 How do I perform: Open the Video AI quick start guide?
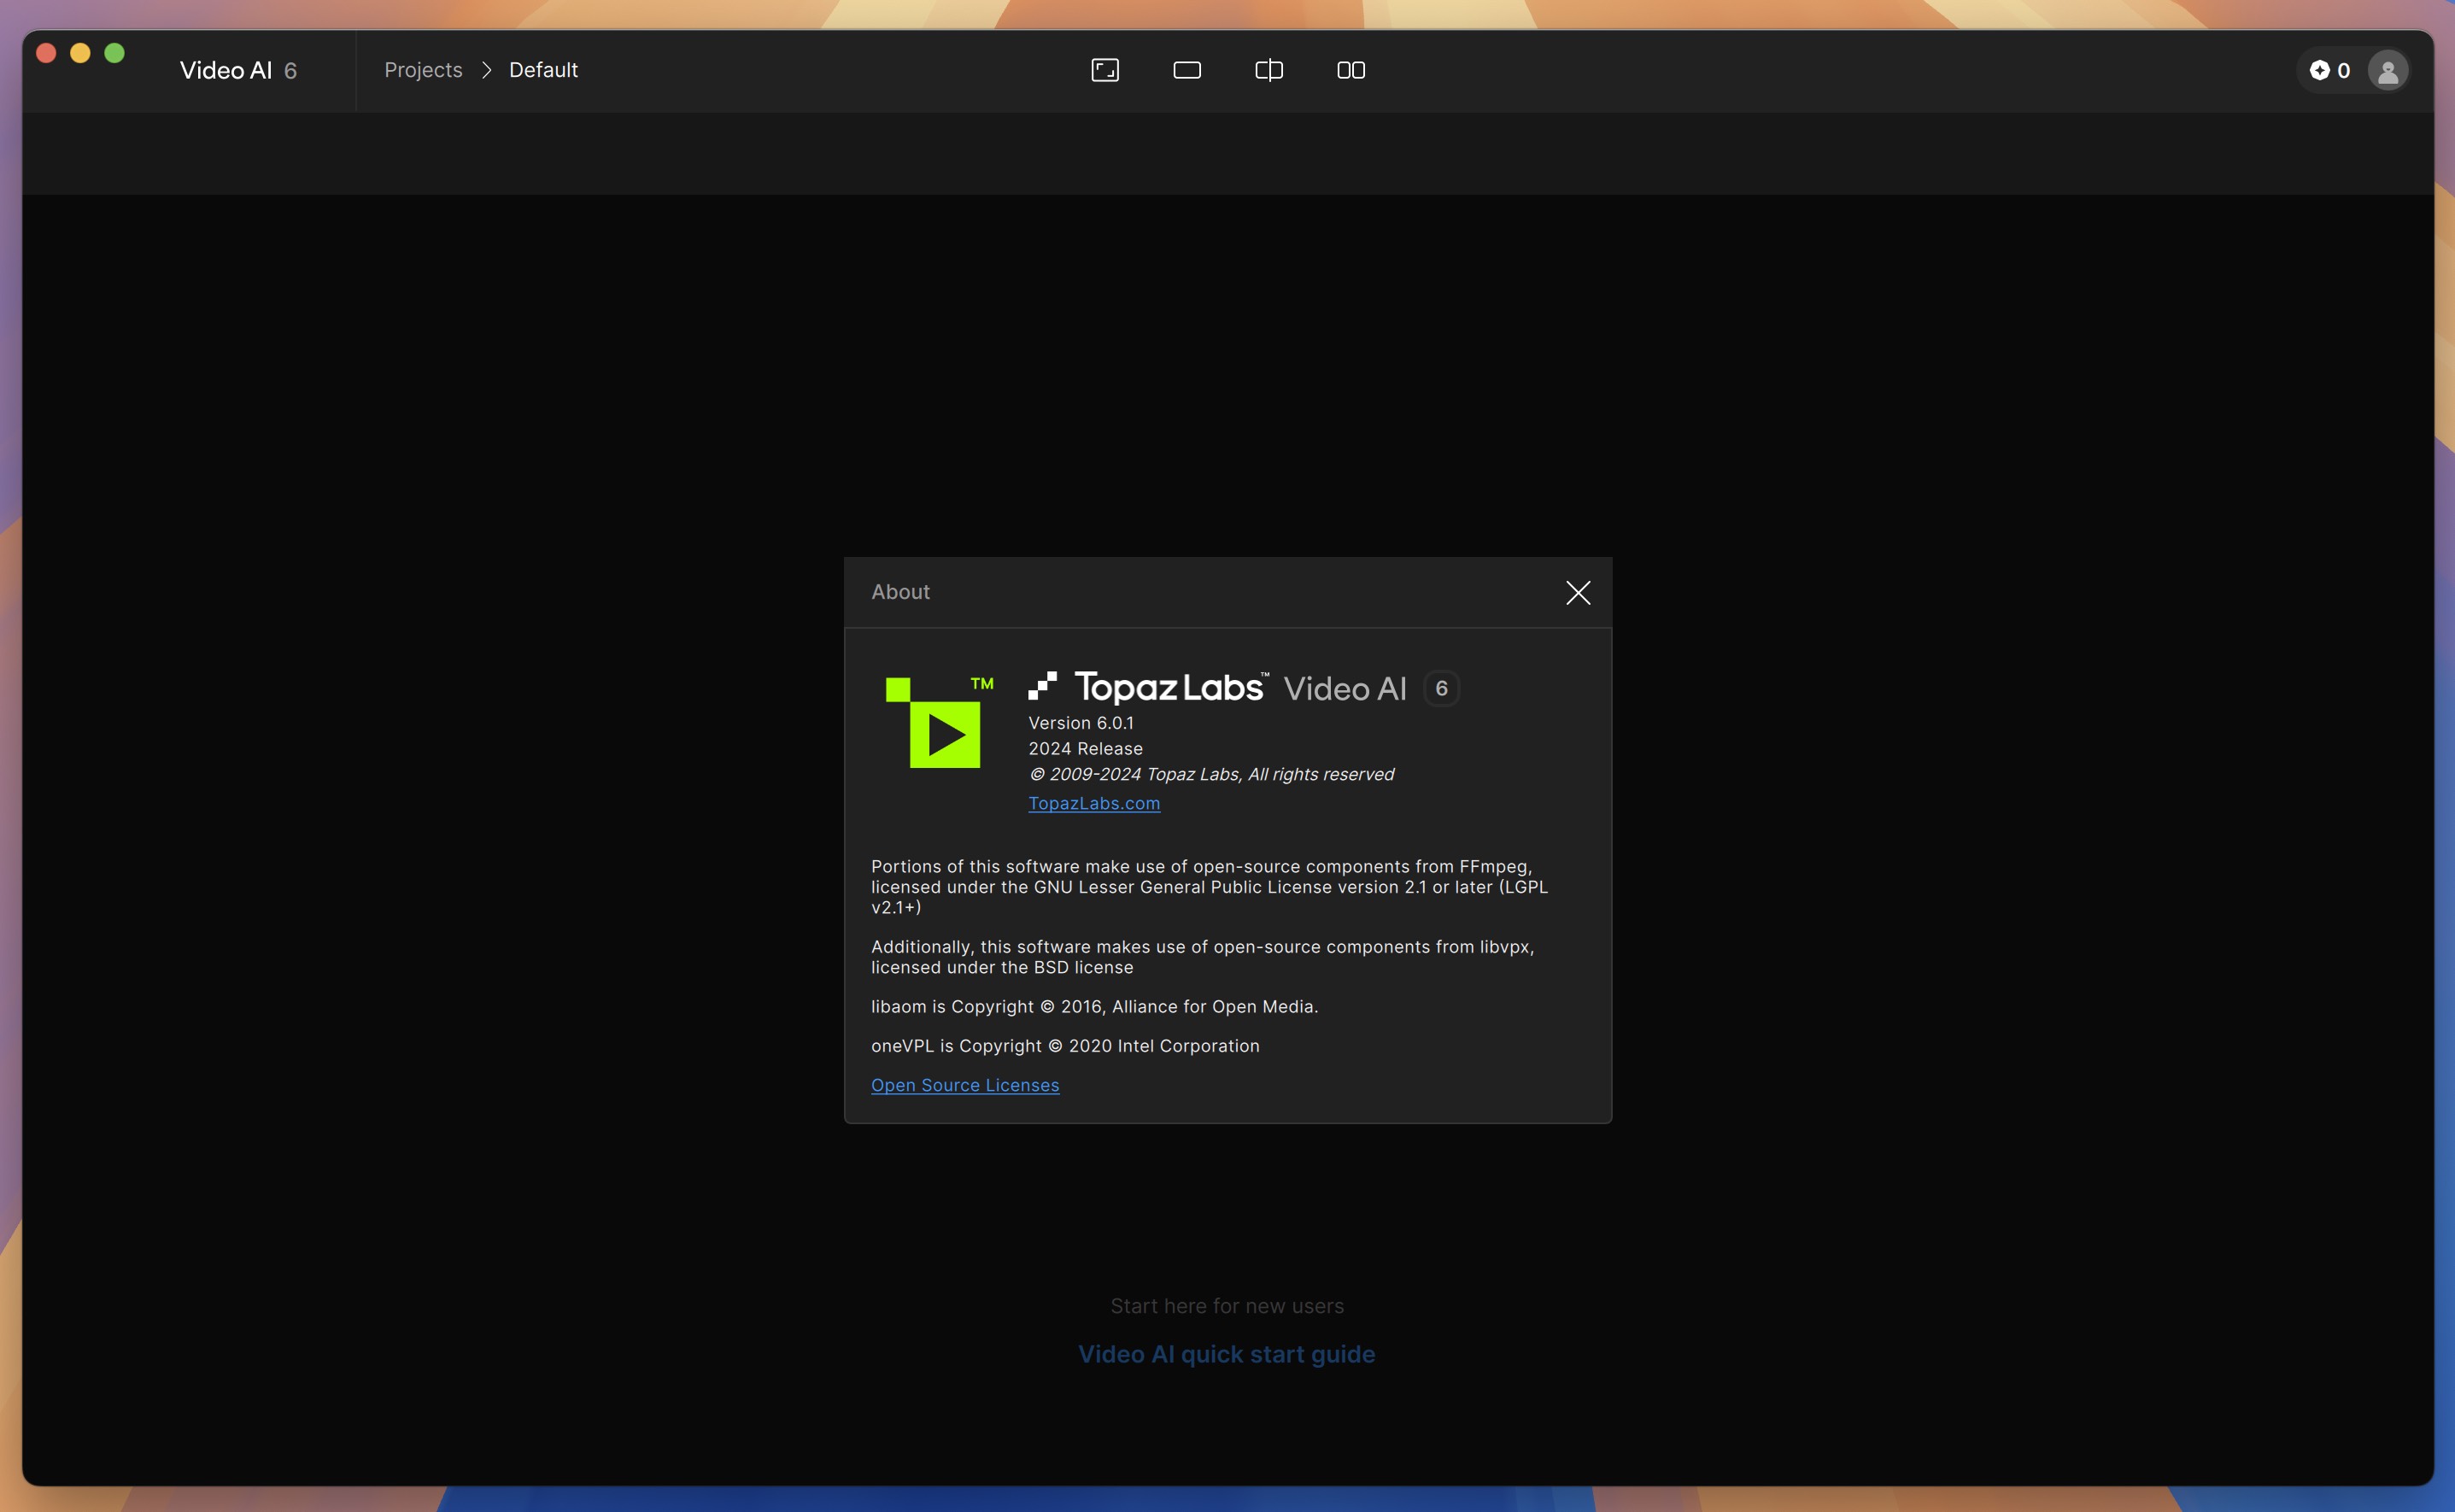1226,1354
